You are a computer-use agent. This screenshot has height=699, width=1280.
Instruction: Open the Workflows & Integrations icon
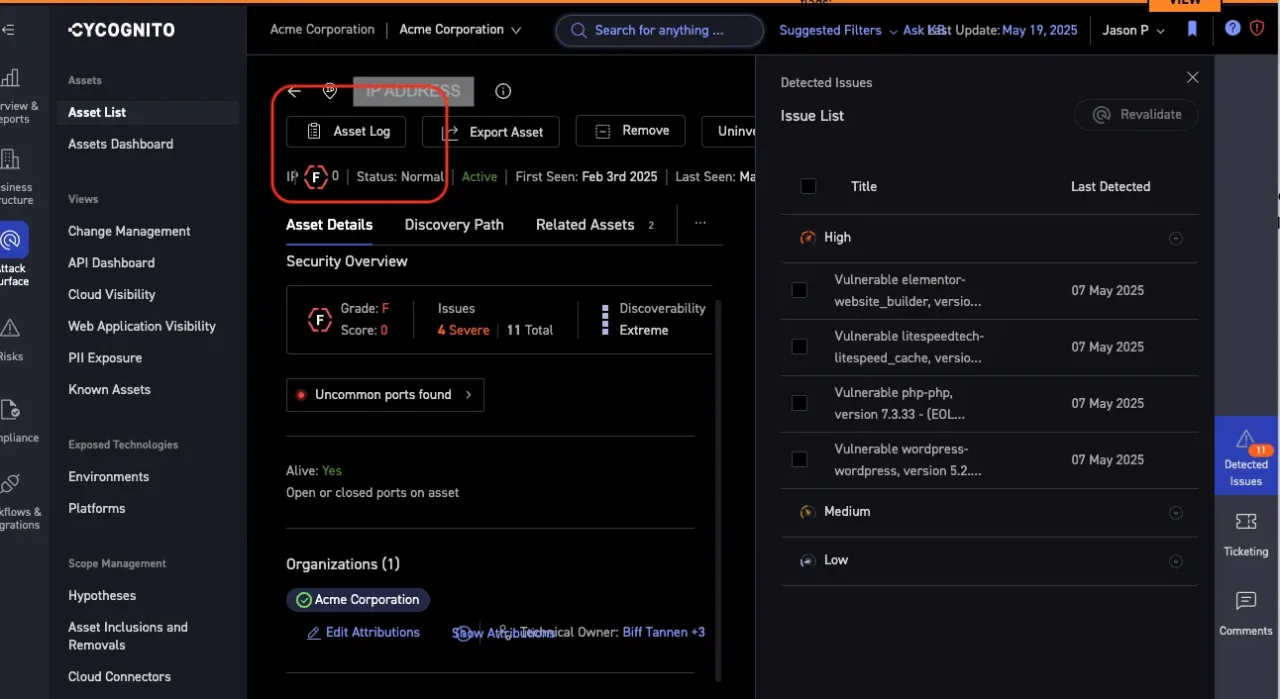pos(11,484)
